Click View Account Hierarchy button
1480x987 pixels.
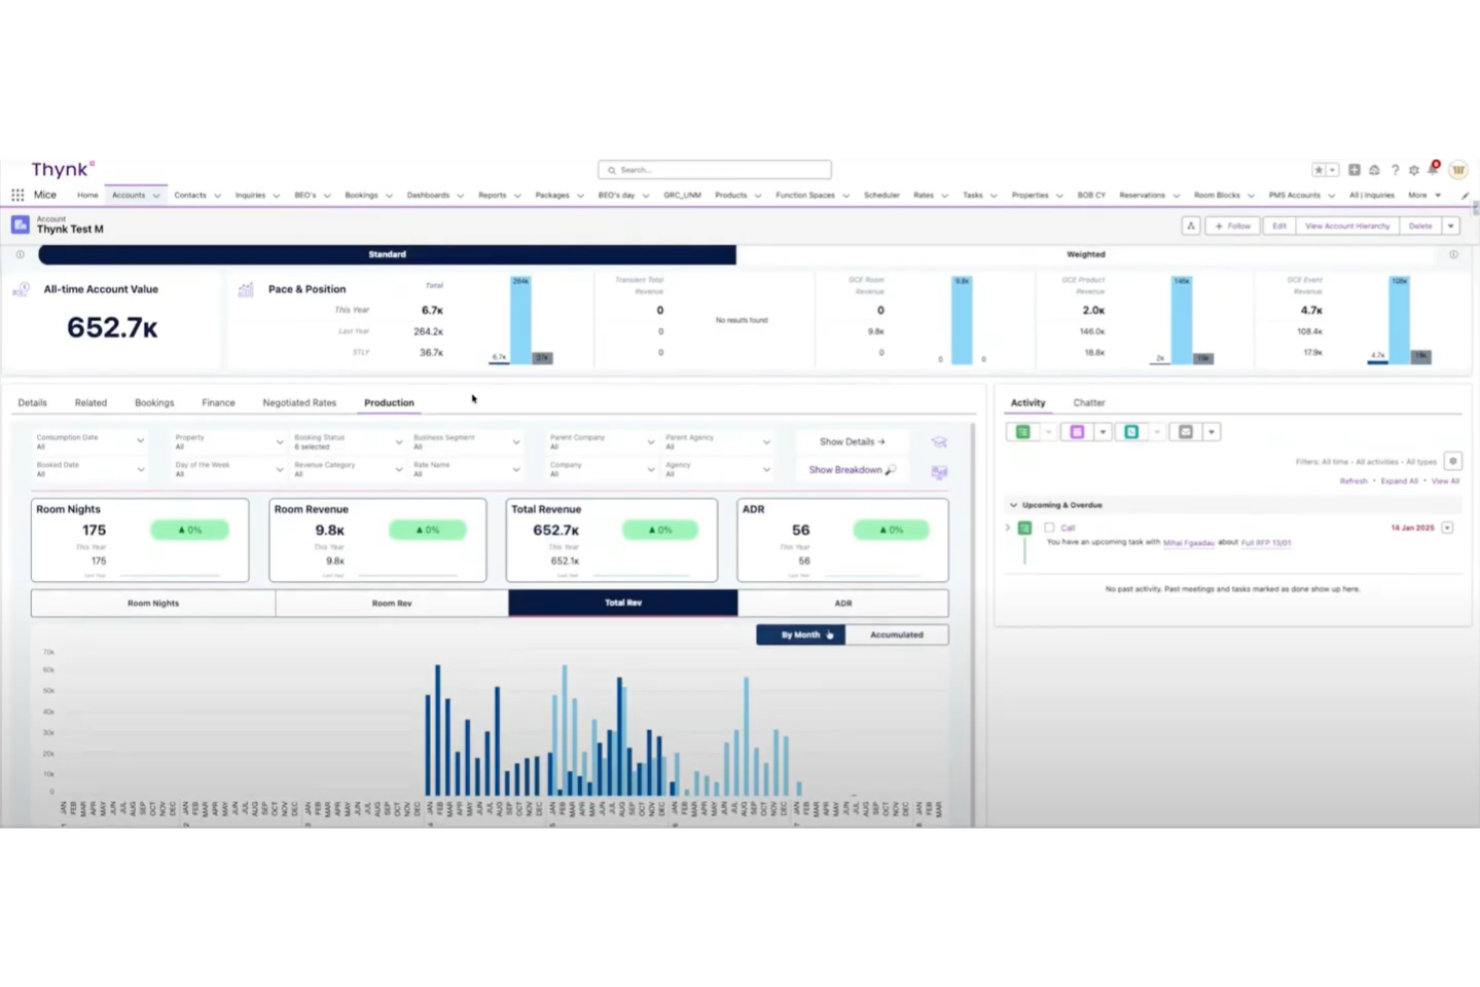(x=1347, y=226)
